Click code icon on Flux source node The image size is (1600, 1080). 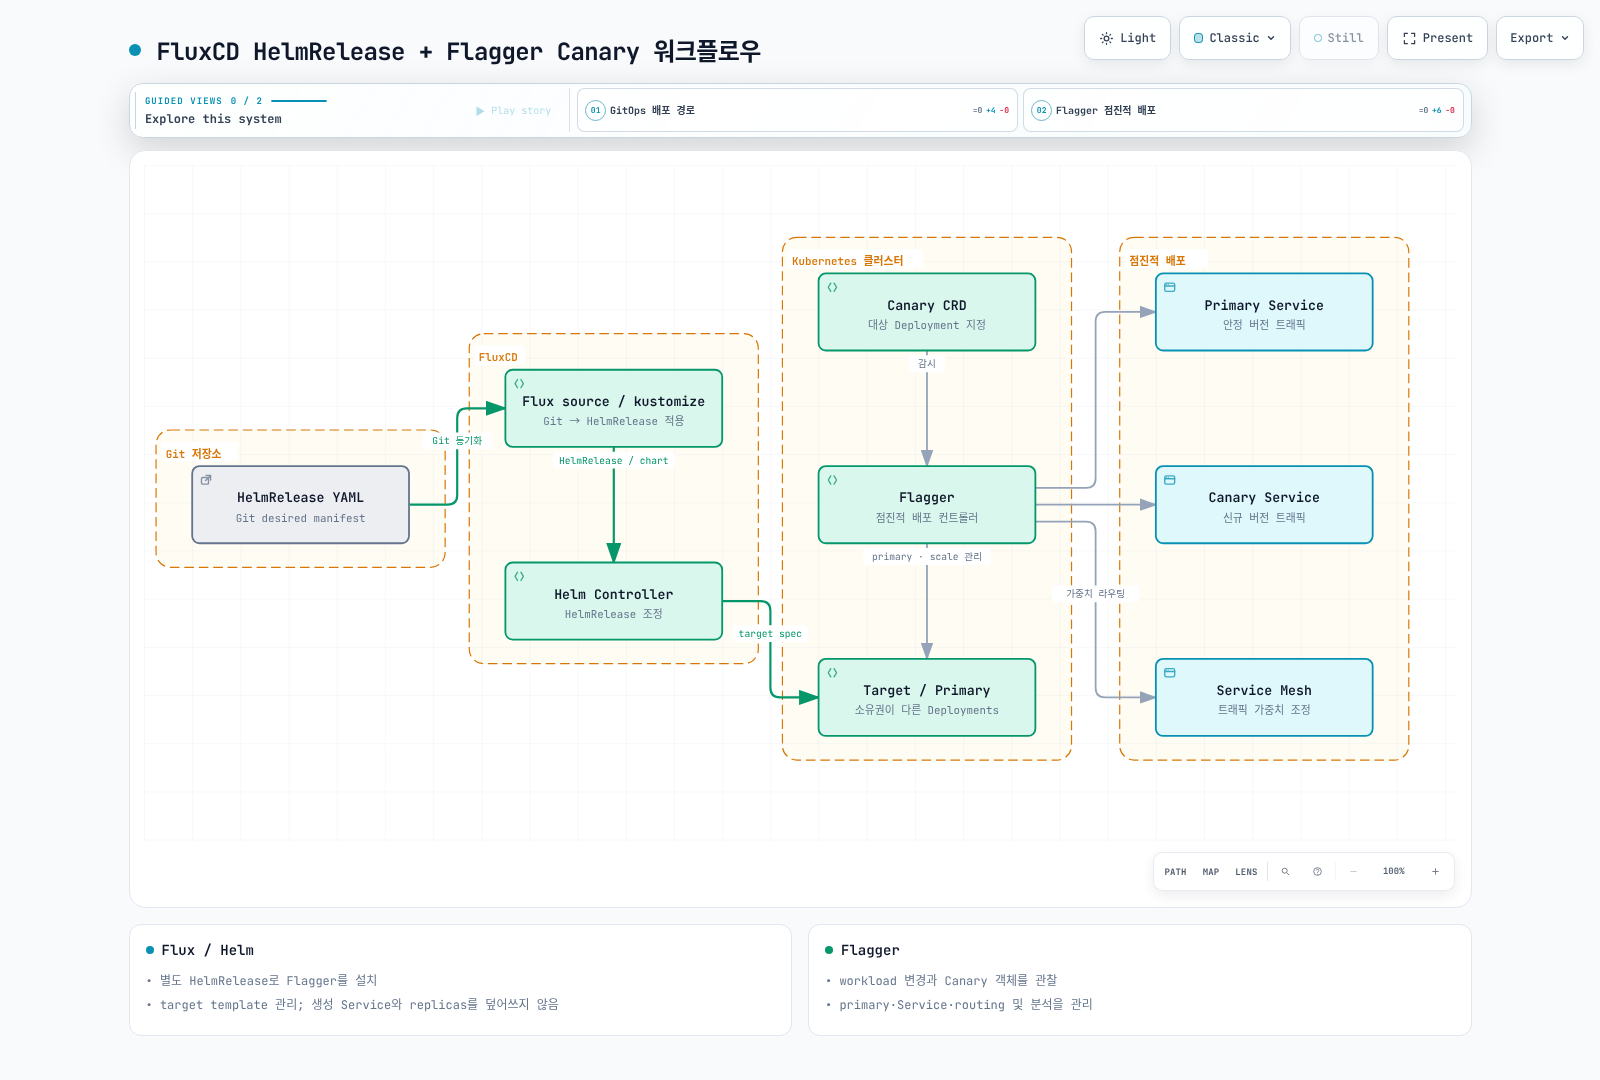[x=519, y=384]
